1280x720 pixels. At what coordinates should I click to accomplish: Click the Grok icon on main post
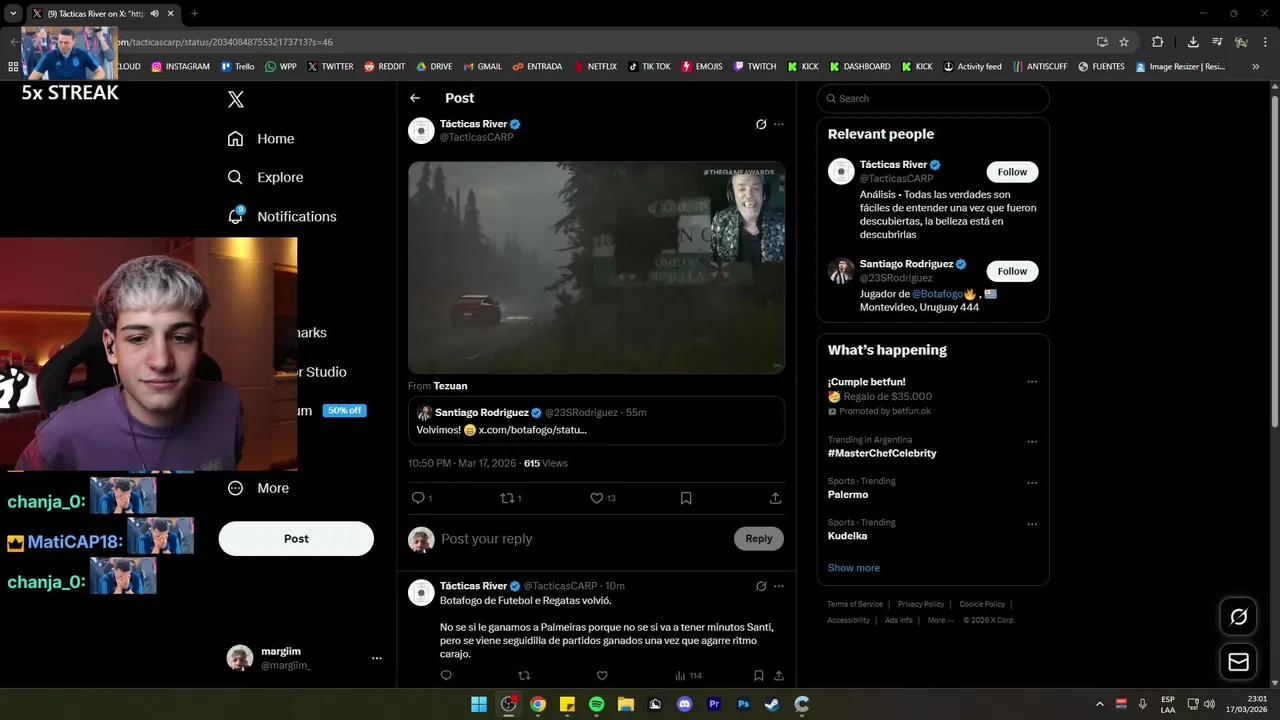(x=761, y=124)
